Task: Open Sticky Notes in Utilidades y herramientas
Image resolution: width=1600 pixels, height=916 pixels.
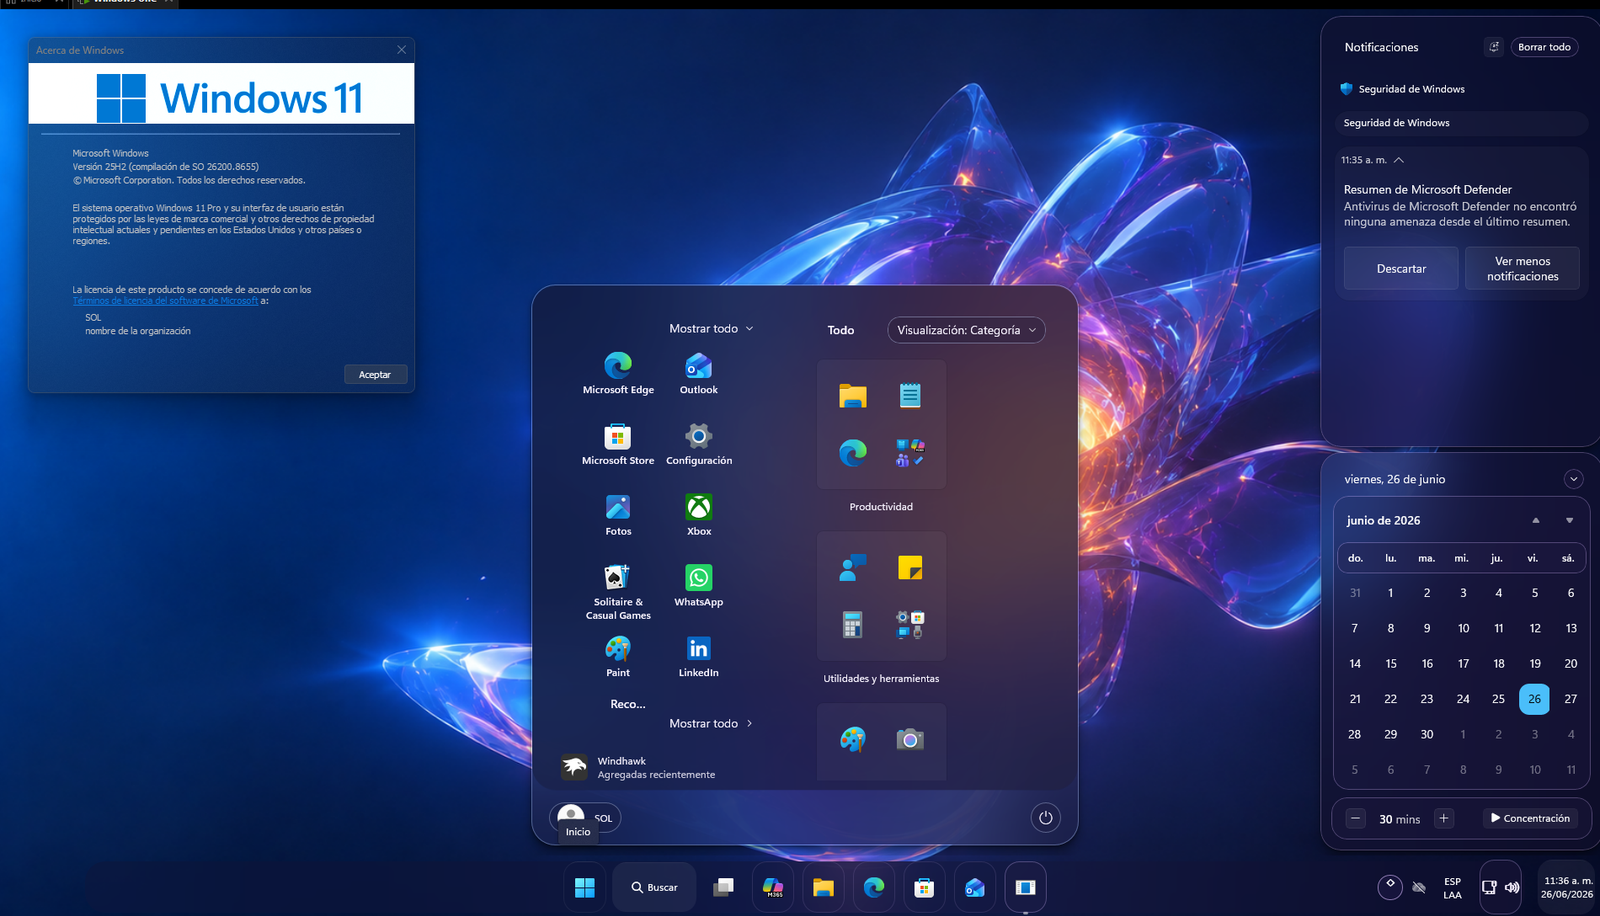Action: (x=910, y=568)
